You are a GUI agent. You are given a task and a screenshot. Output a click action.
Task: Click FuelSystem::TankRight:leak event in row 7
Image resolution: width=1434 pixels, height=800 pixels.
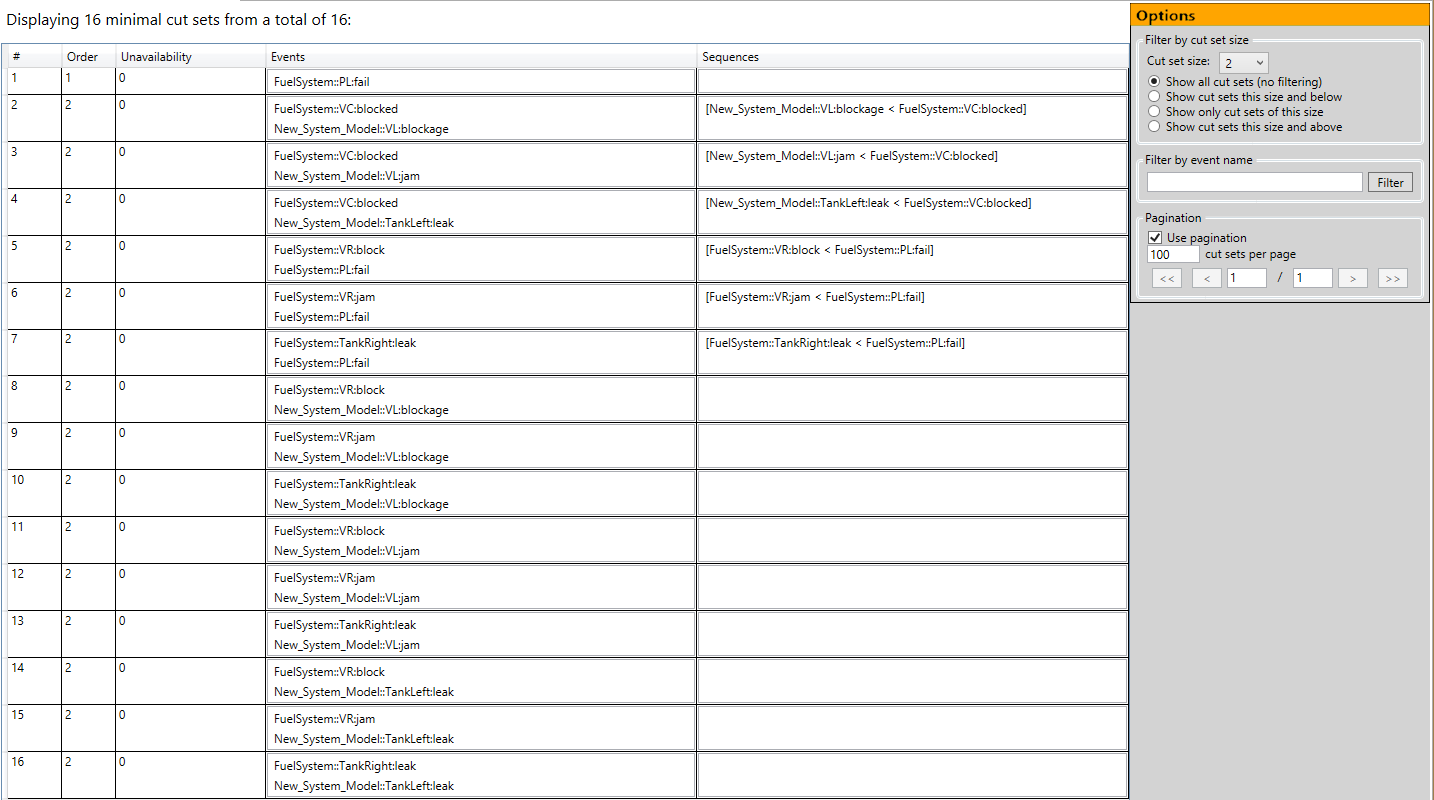[x=345, y=343]
